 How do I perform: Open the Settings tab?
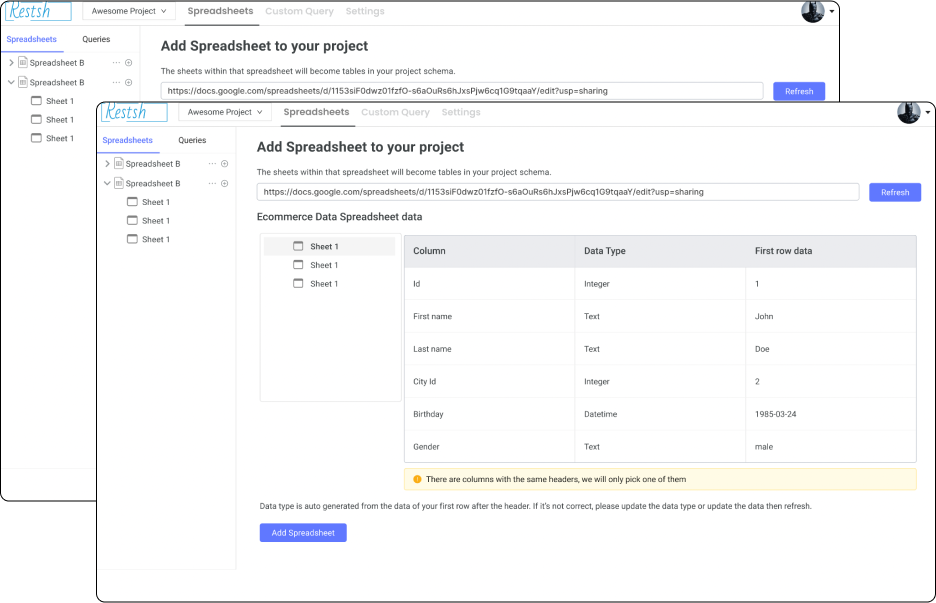tap(461, 113)
